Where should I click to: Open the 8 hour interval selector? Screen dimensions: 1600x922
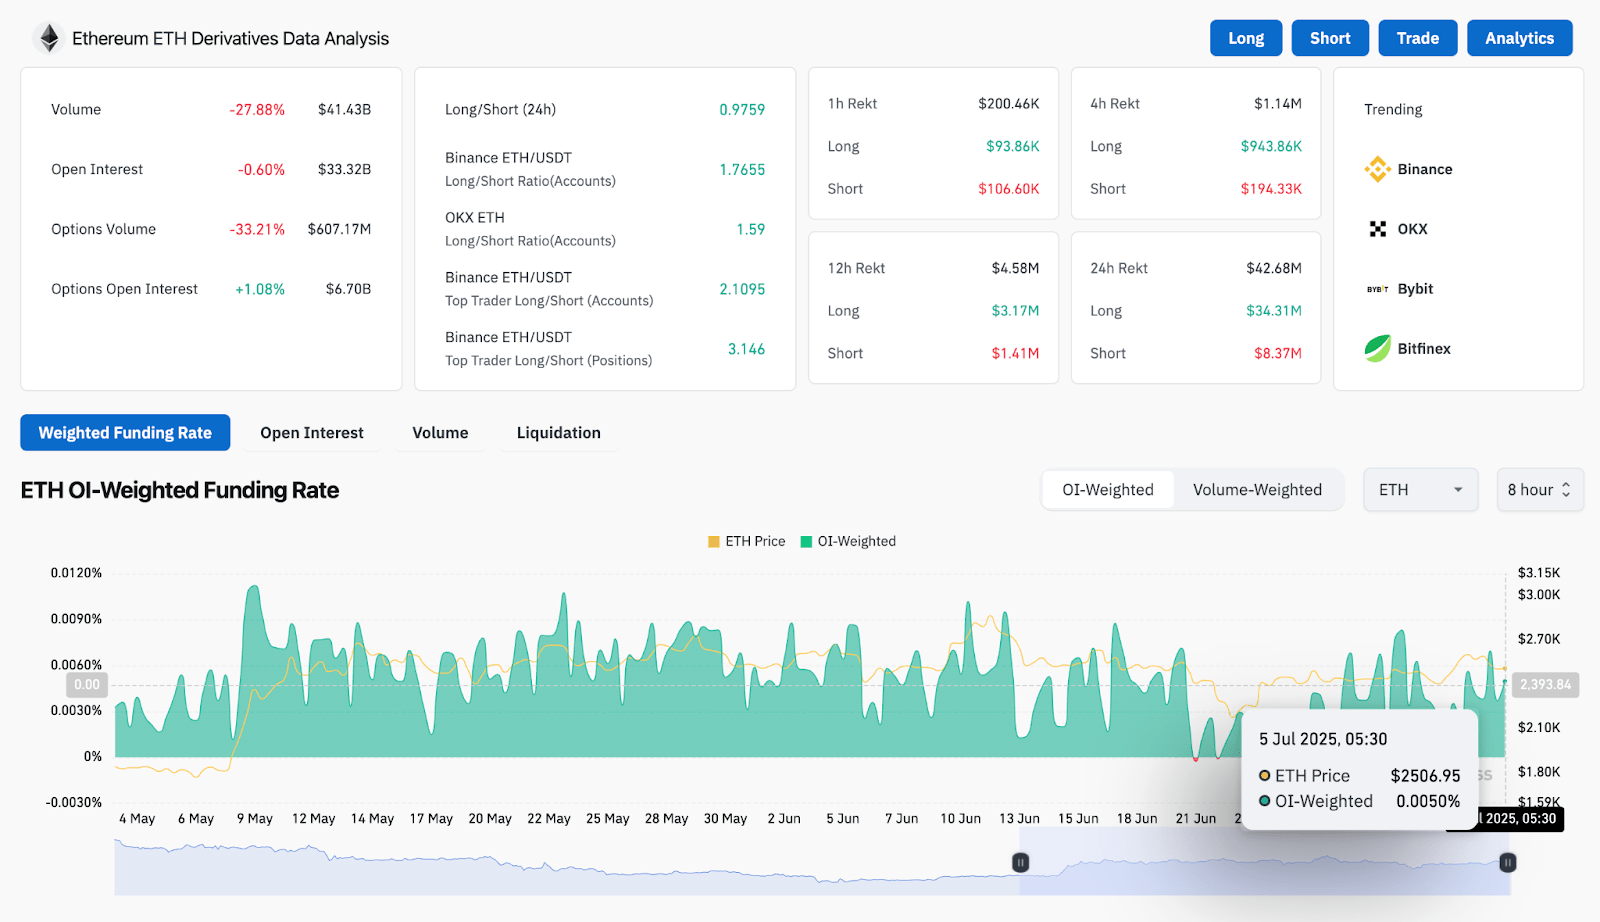click(1539, 490)
